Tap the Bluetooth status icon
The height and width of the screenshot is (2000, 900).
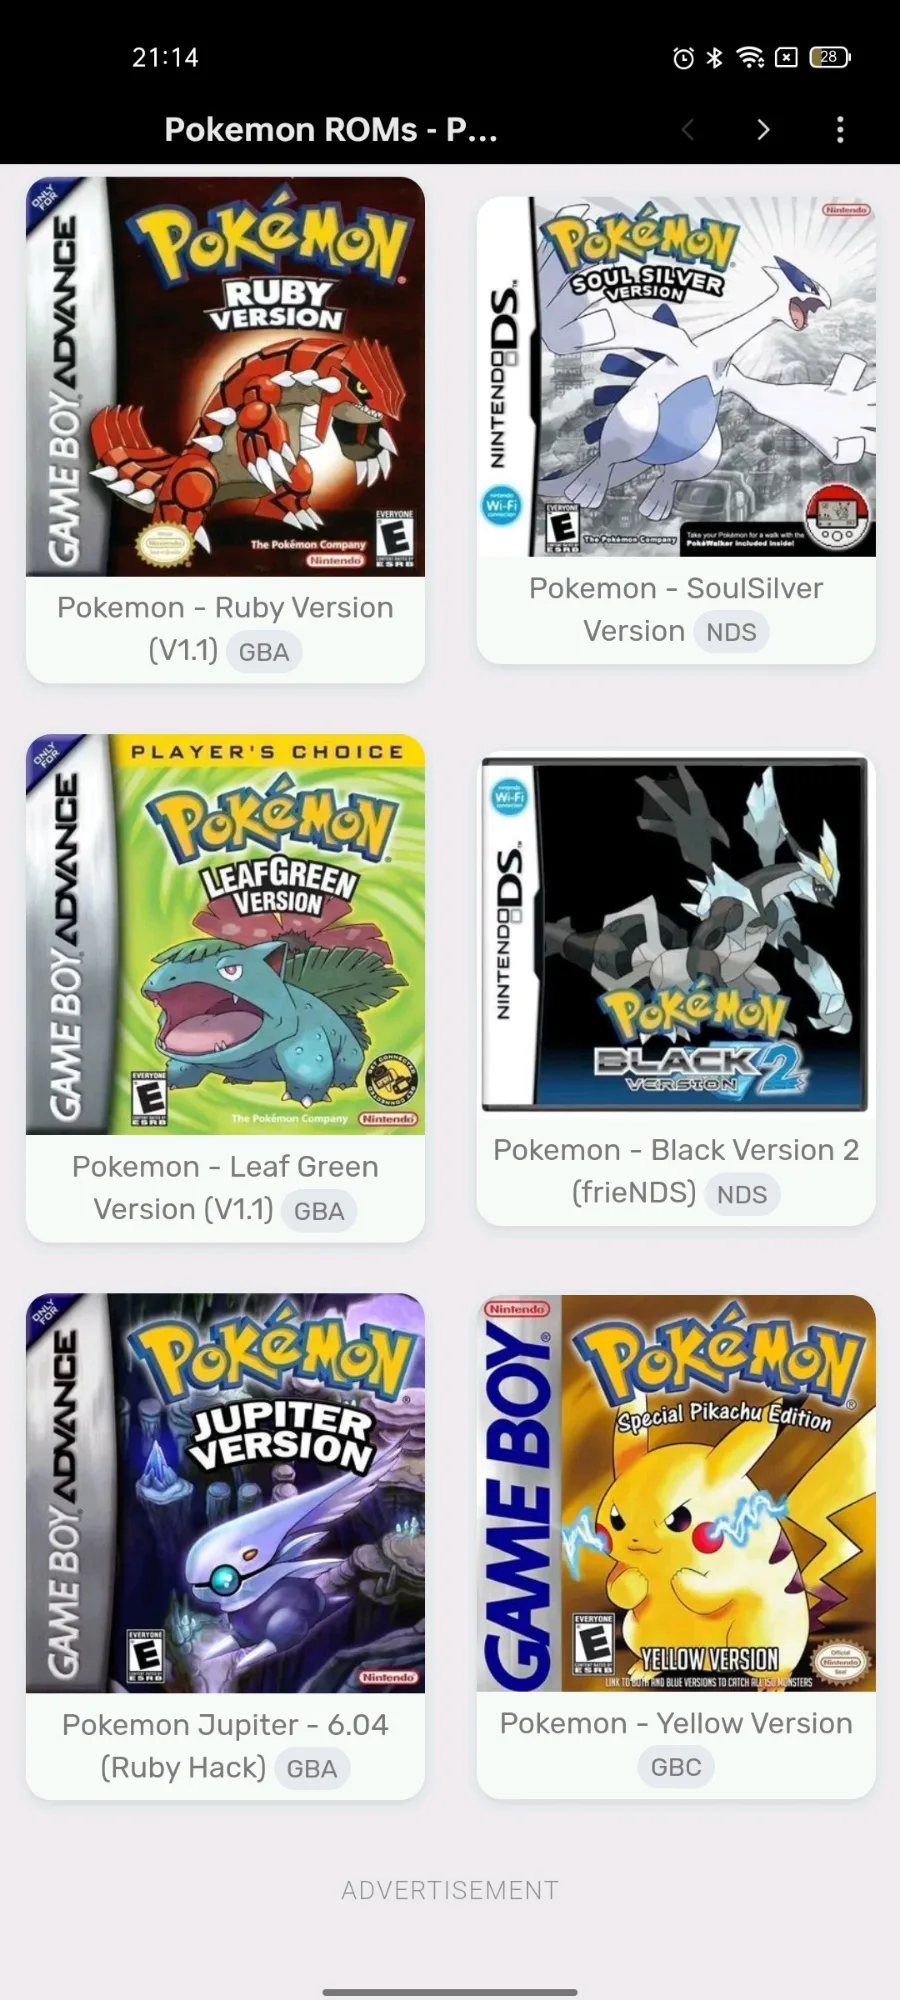(714, 58)
